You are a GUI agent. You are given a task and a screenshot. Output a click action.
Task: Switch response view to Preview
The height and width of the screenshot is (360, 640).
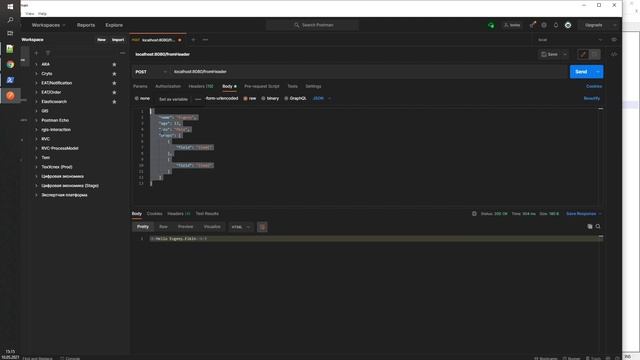tap(185, 227)
